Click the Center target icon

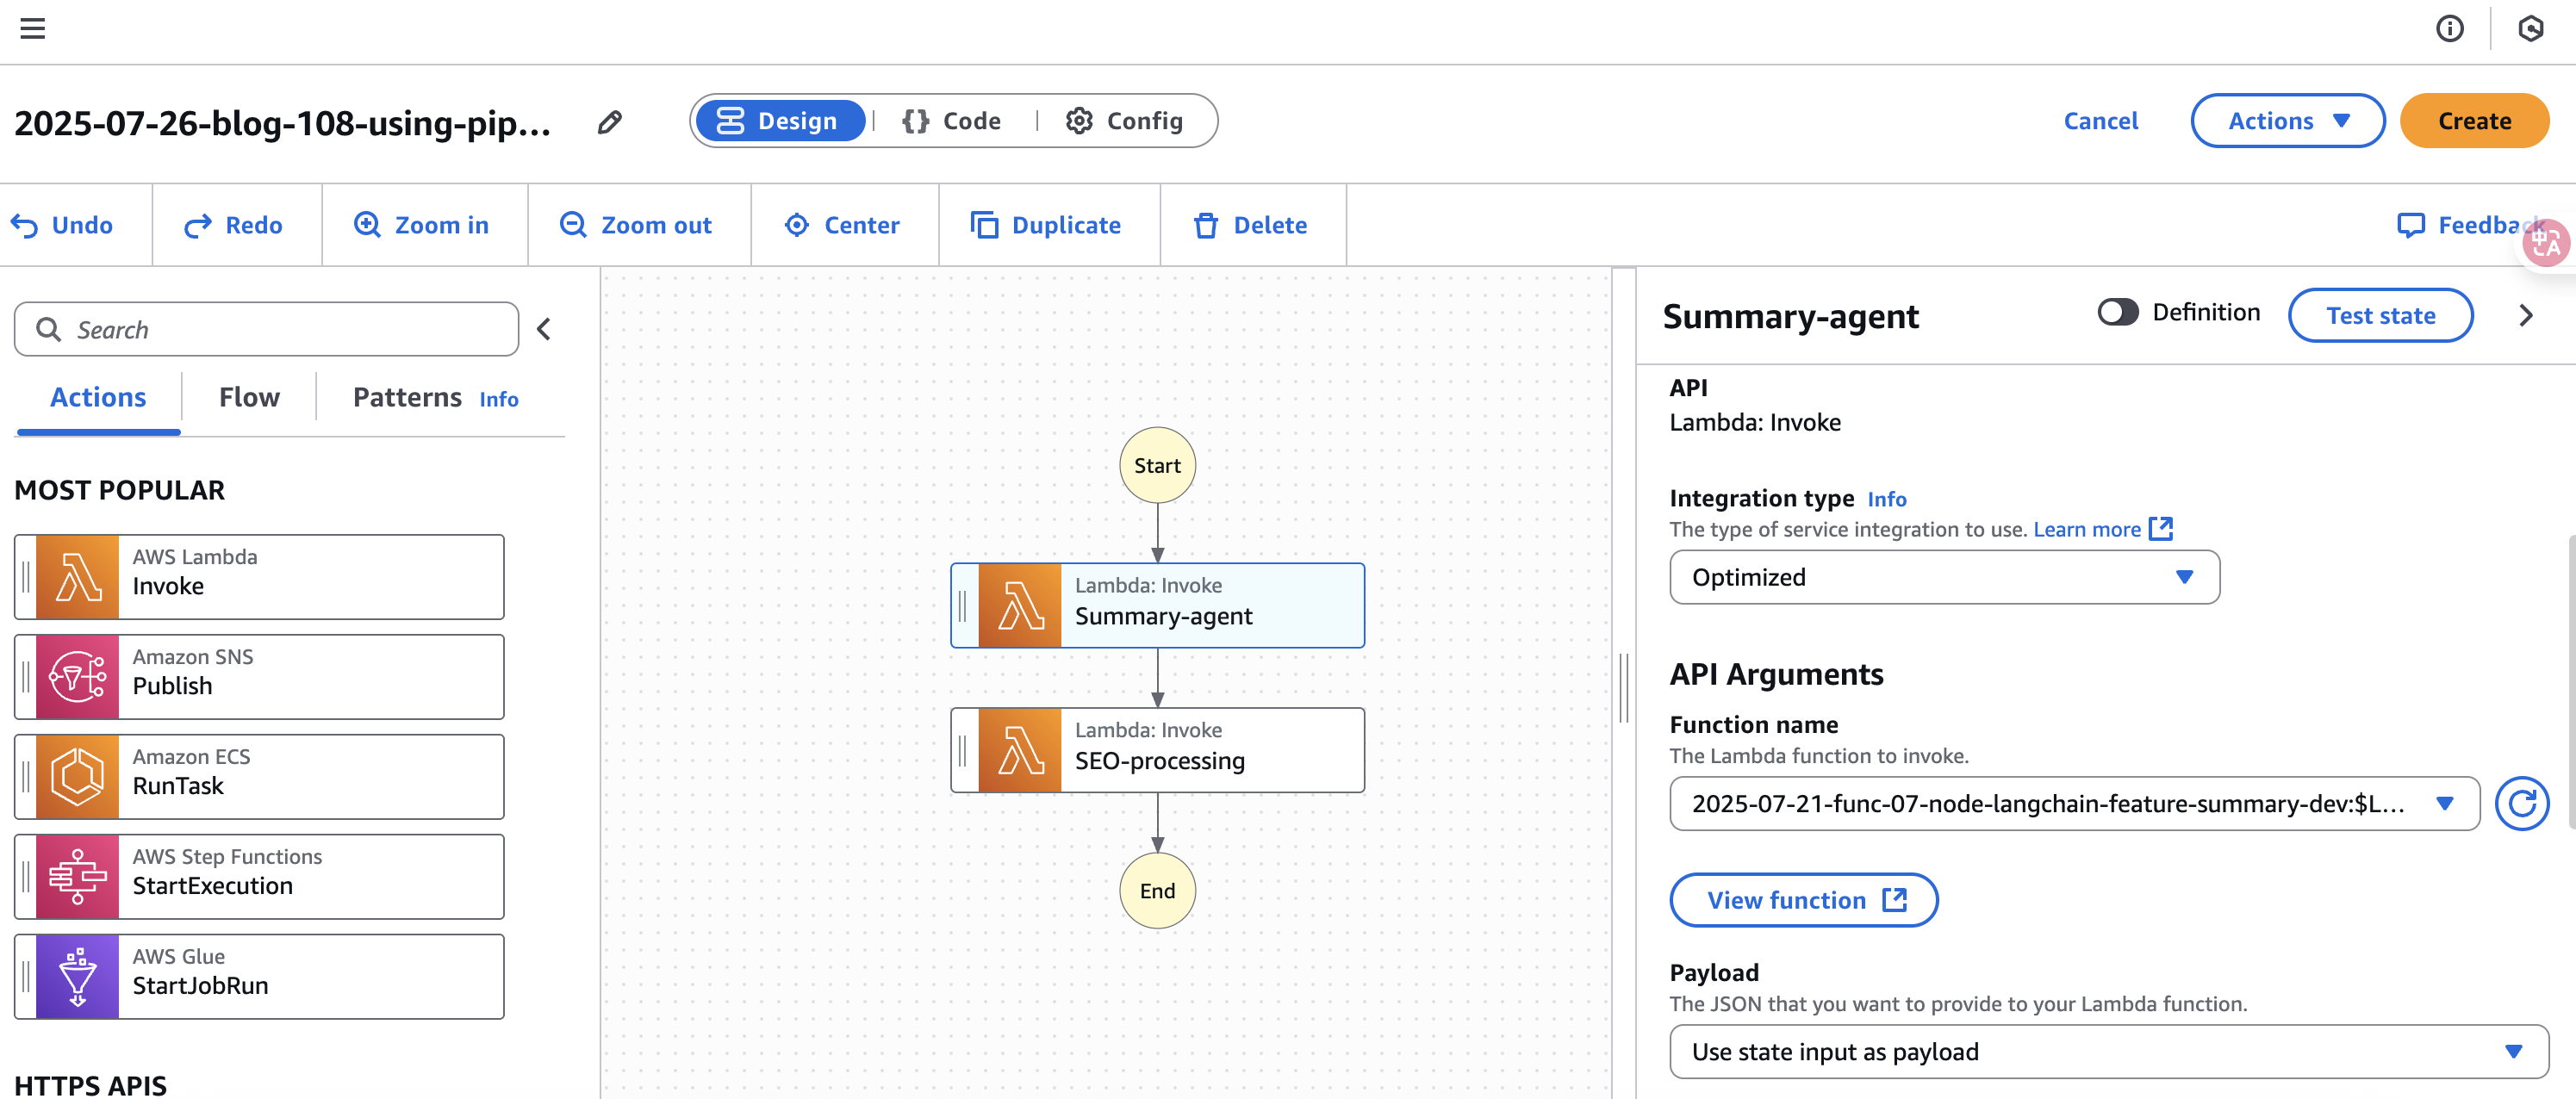[x=796, y=225]
